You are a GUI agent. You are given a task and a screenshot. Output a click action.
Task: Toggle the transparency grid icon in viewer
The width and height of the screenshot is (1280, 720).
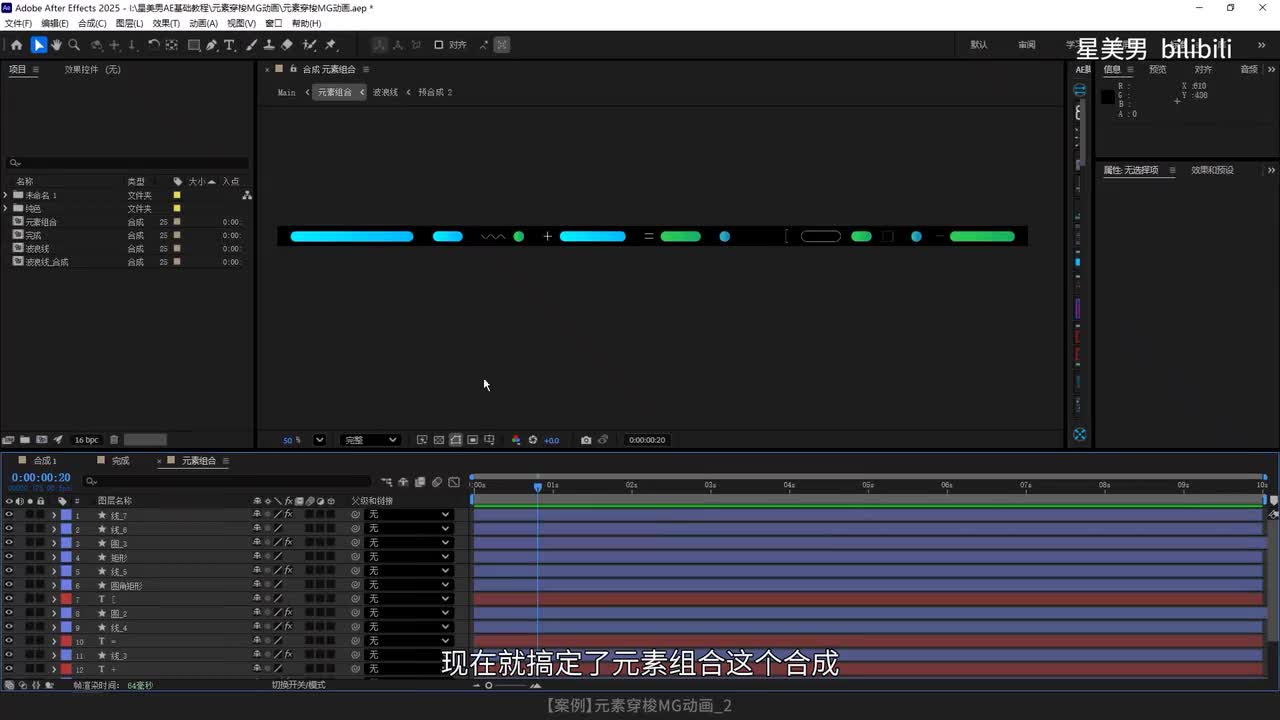(439, 440)
